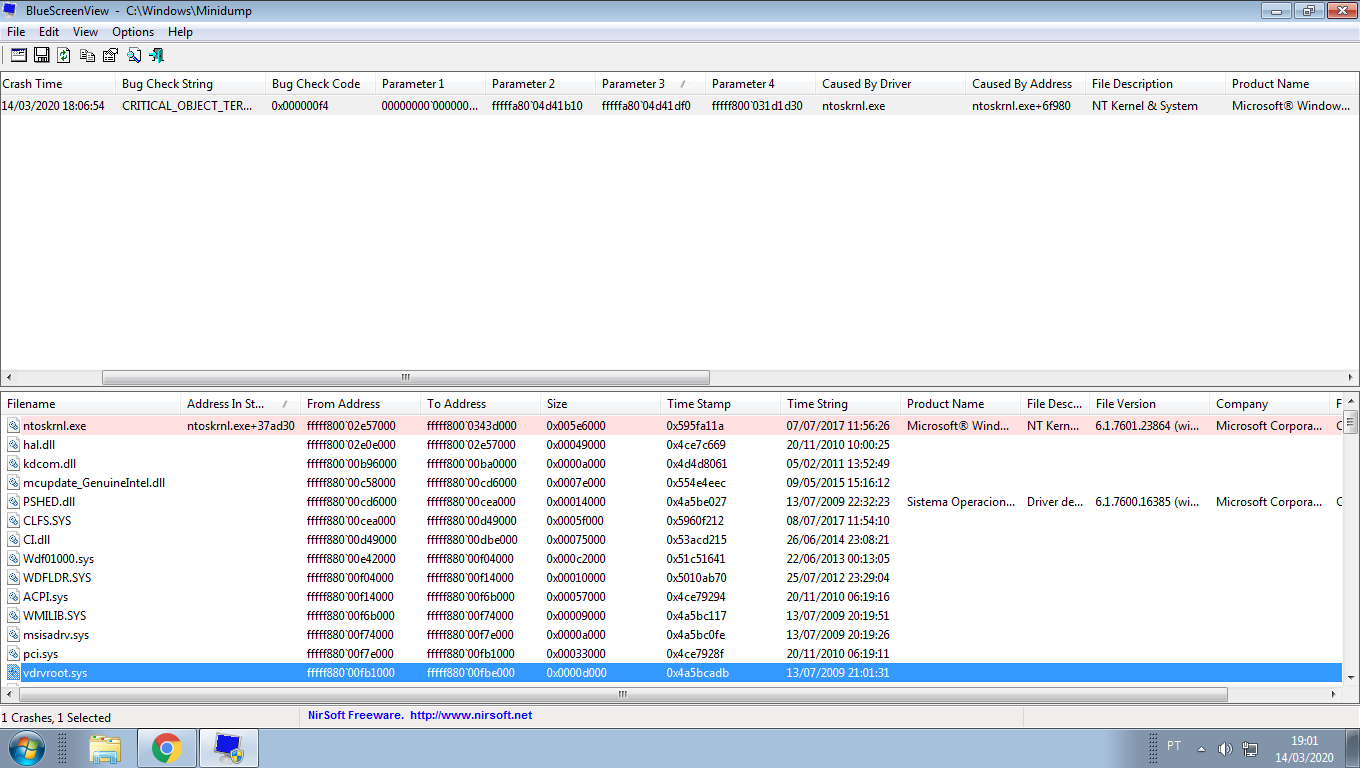Select ACPI.sys file icon
Viewport: 1360px width, 768px height.
tap(13, 597)
